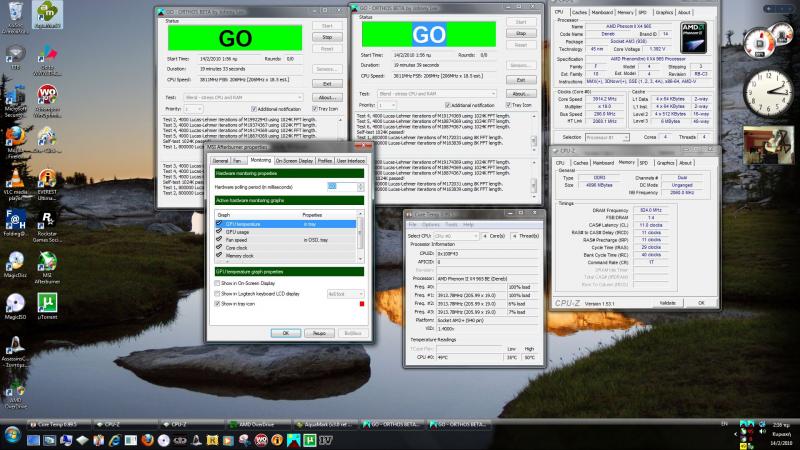Open the MSI Afterburner desktop shortcut
The height and width of the screenshot is (450, 800).
pos(47,267)
